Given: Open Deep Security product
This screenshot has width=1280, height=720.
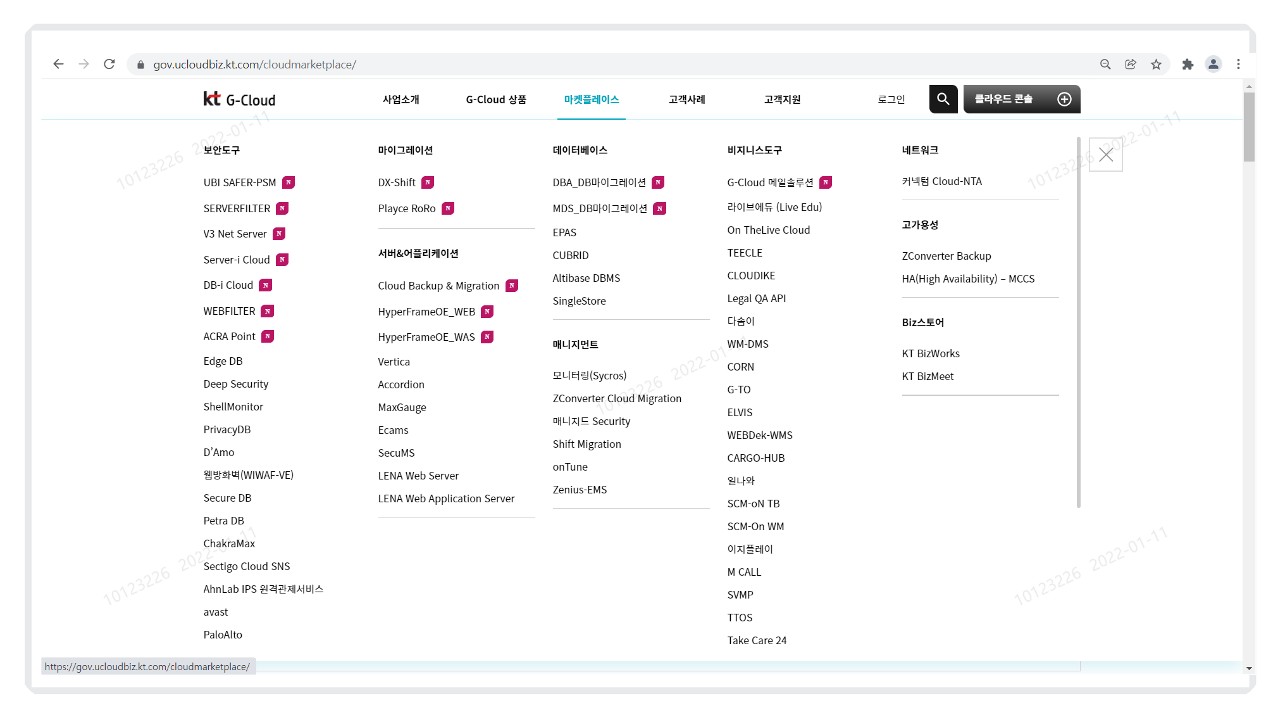Looking at the screenshot, I should pos(236,384).
